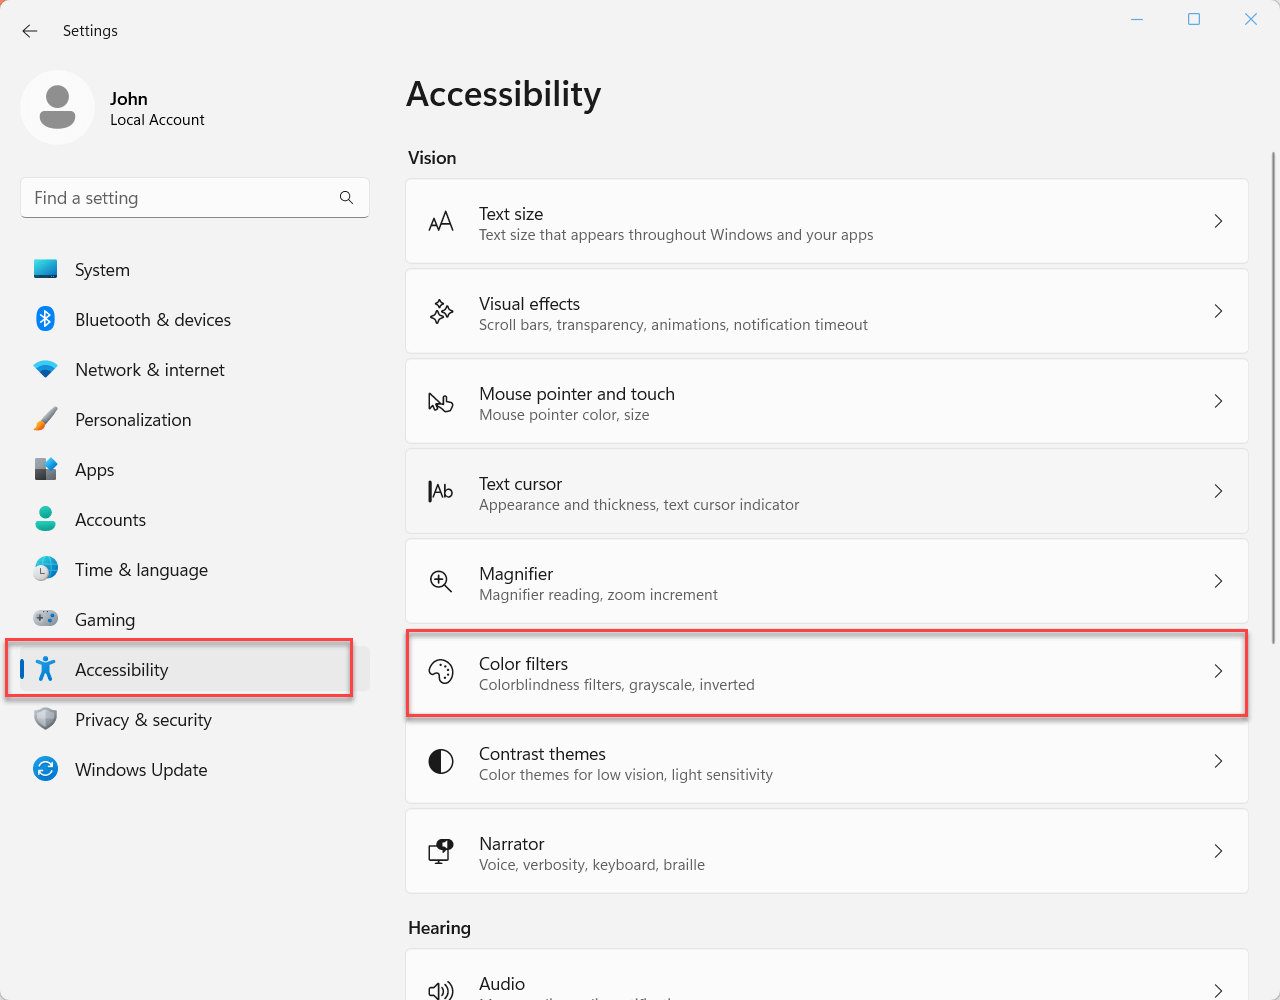1280x1000 pixels.
Task: Click the Visual effects sparkle icon
Action: click(441, 311)
